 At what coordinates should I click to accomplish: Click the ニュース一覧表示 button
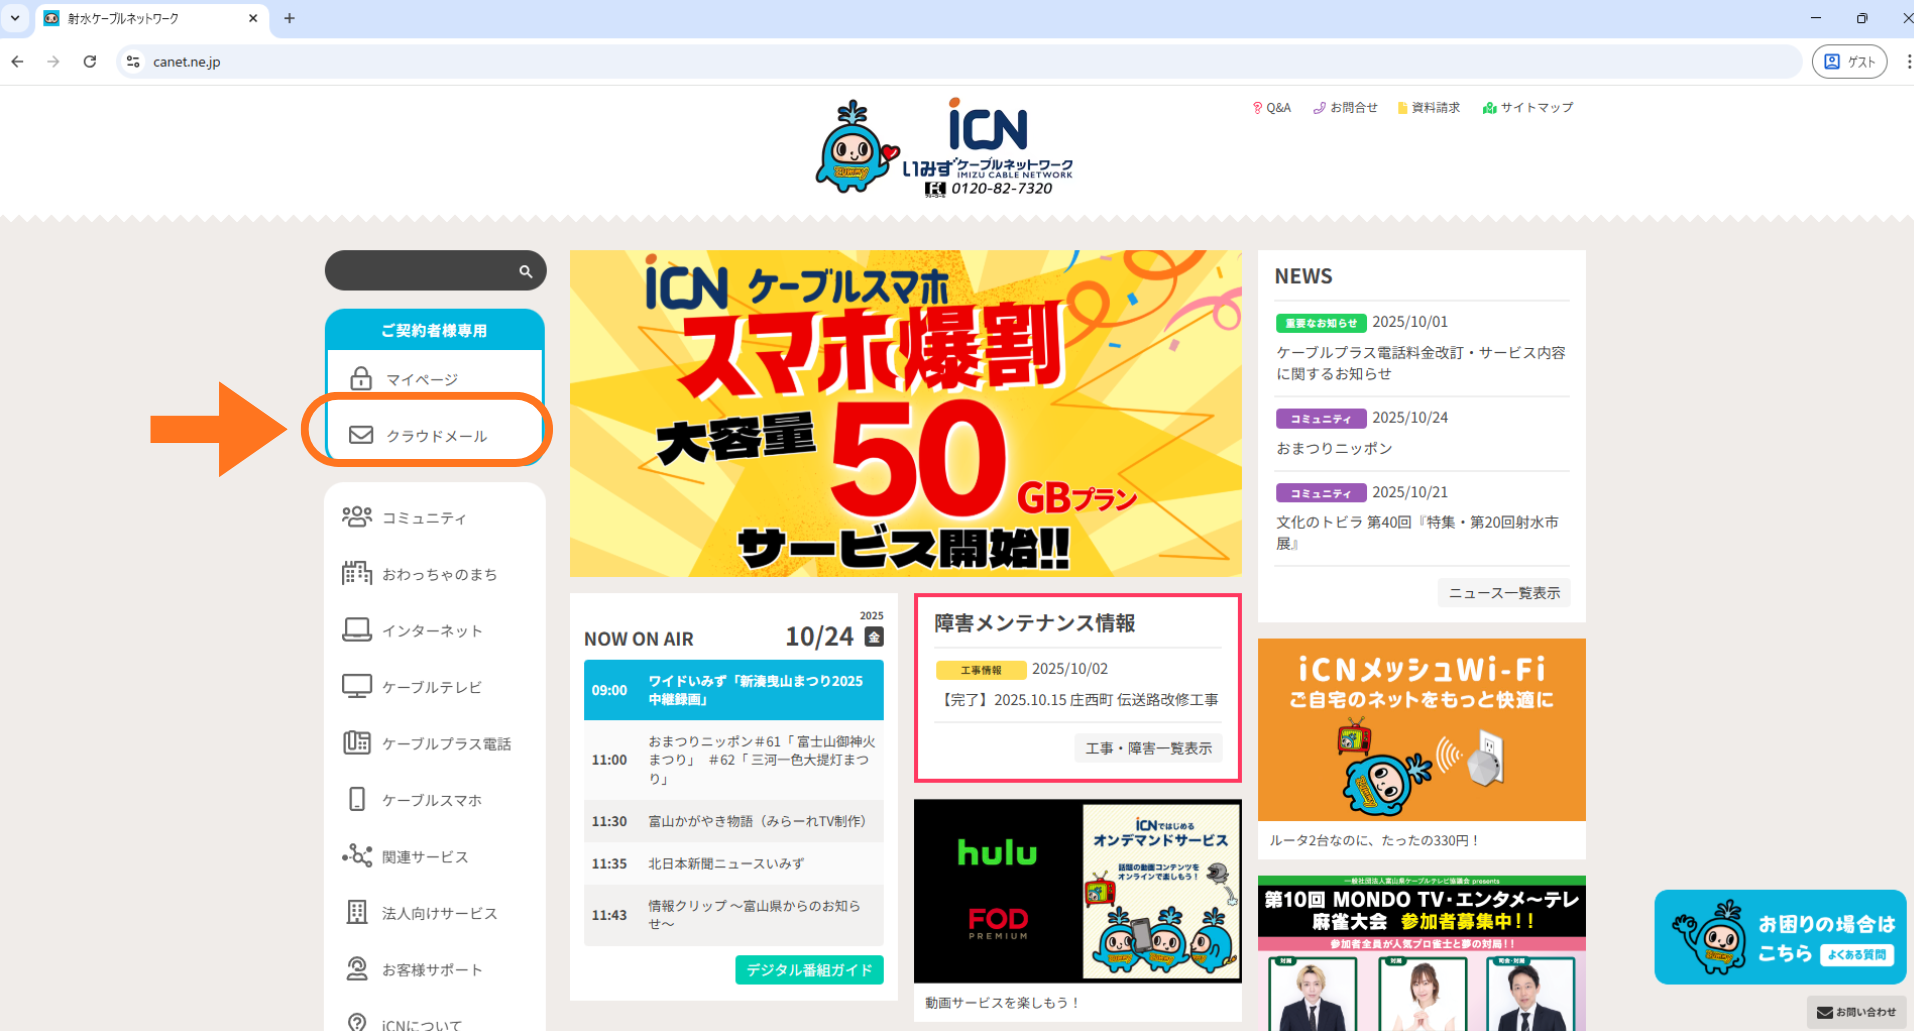click(1503, 593)
